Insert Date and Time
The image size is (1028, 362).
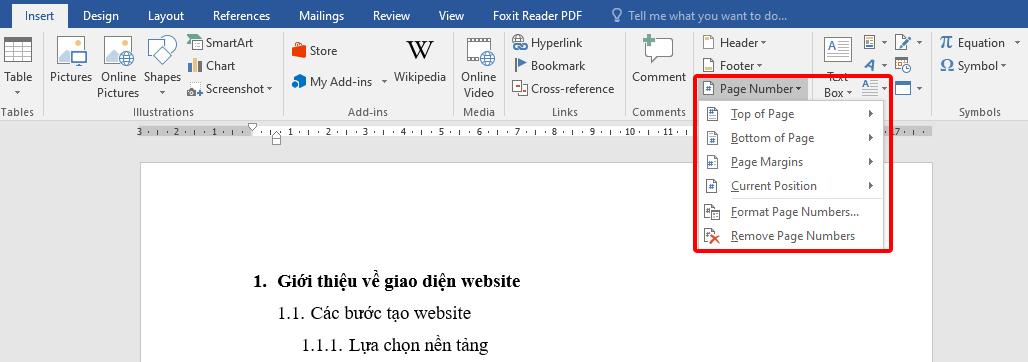coord(903,65)
